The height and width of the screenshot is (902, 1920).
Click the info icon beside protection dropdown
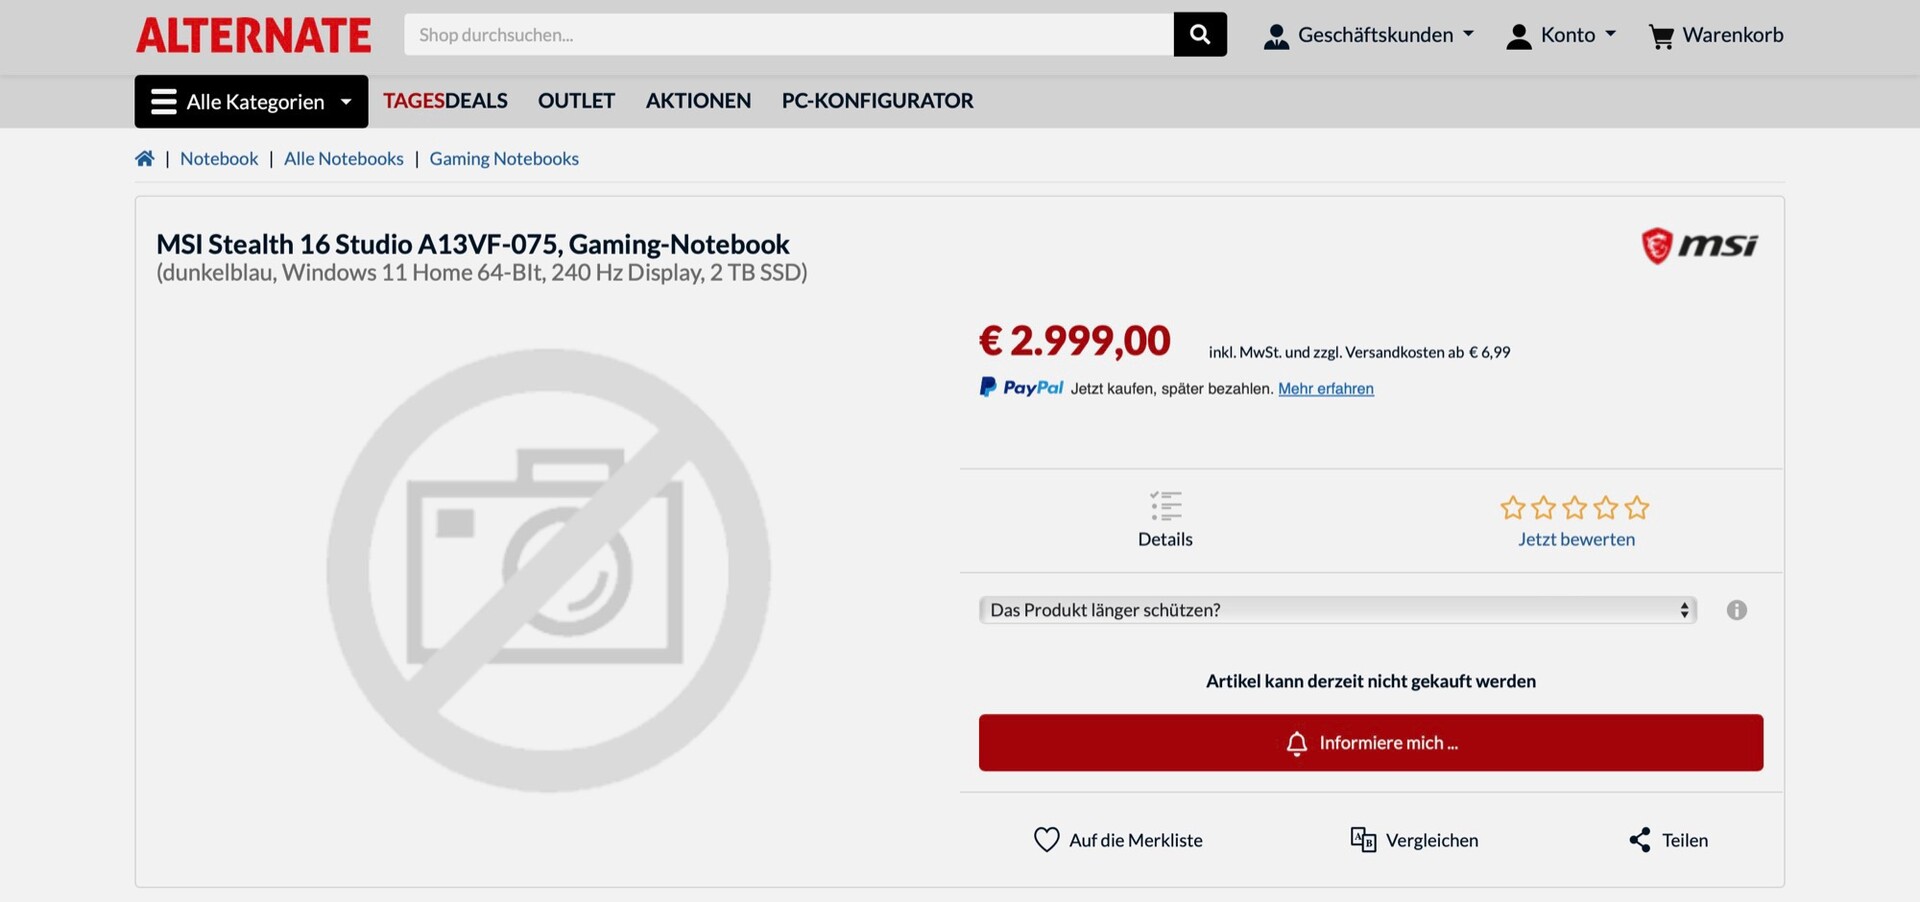[1736, 610]
